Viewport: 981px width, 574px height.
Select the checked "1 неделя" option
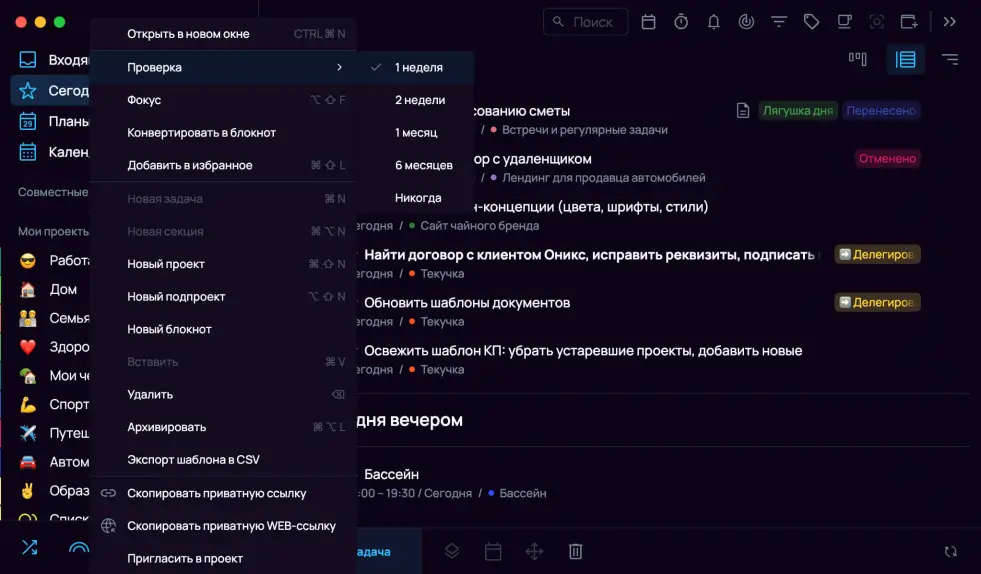tap(418, 67)
